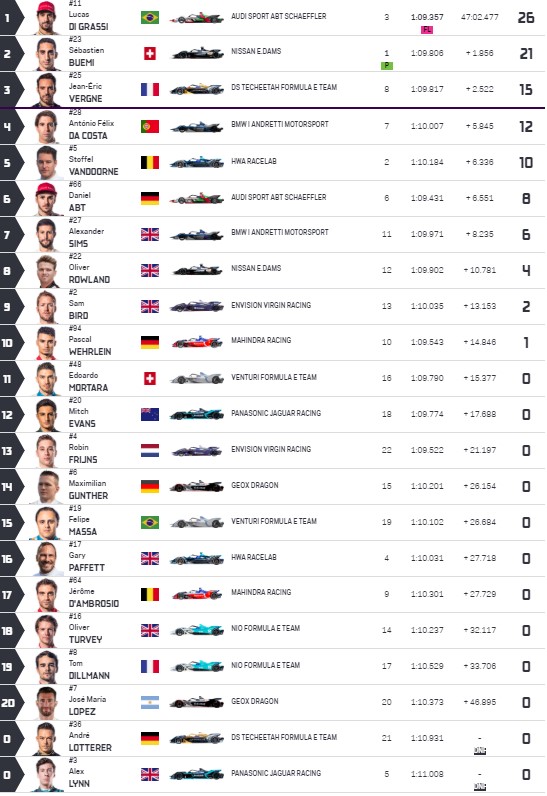Viewport: 547px width, 796px height.
Task: Click the green P pole position badge
Action: pos(387,65)
